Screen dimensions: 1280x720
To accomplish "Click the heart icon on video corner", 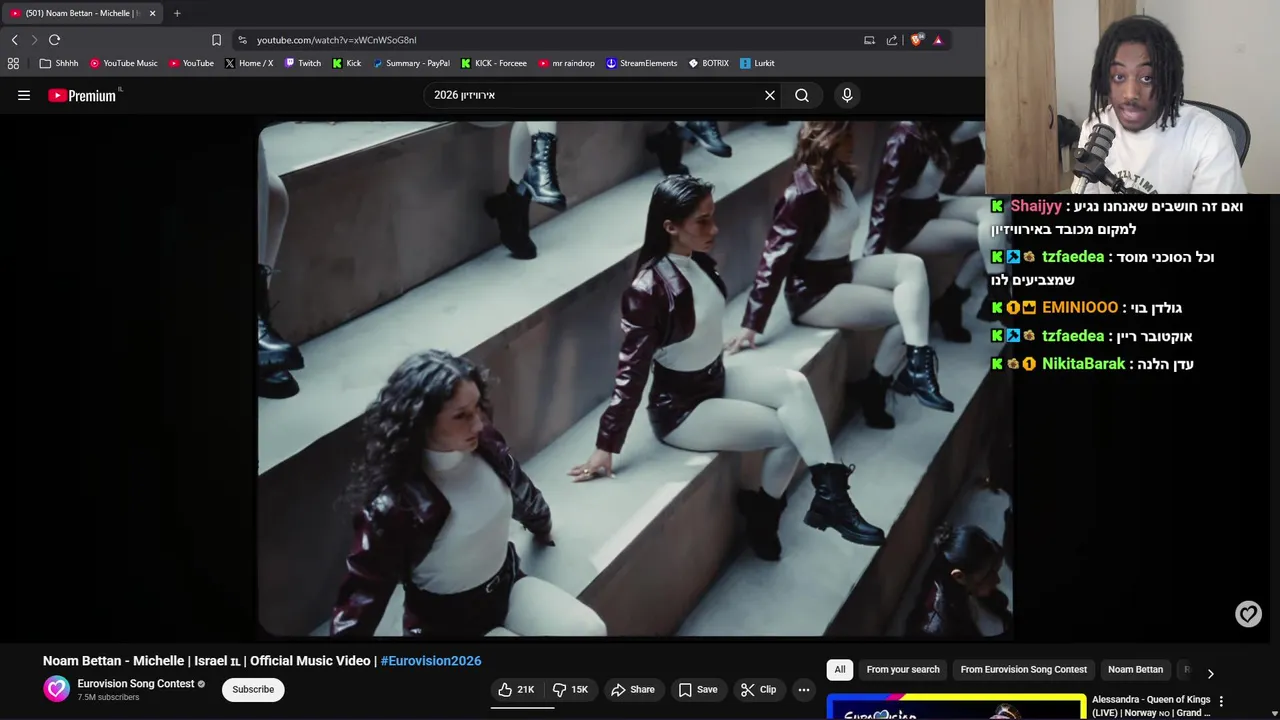I will click(x=1248, y=614).
